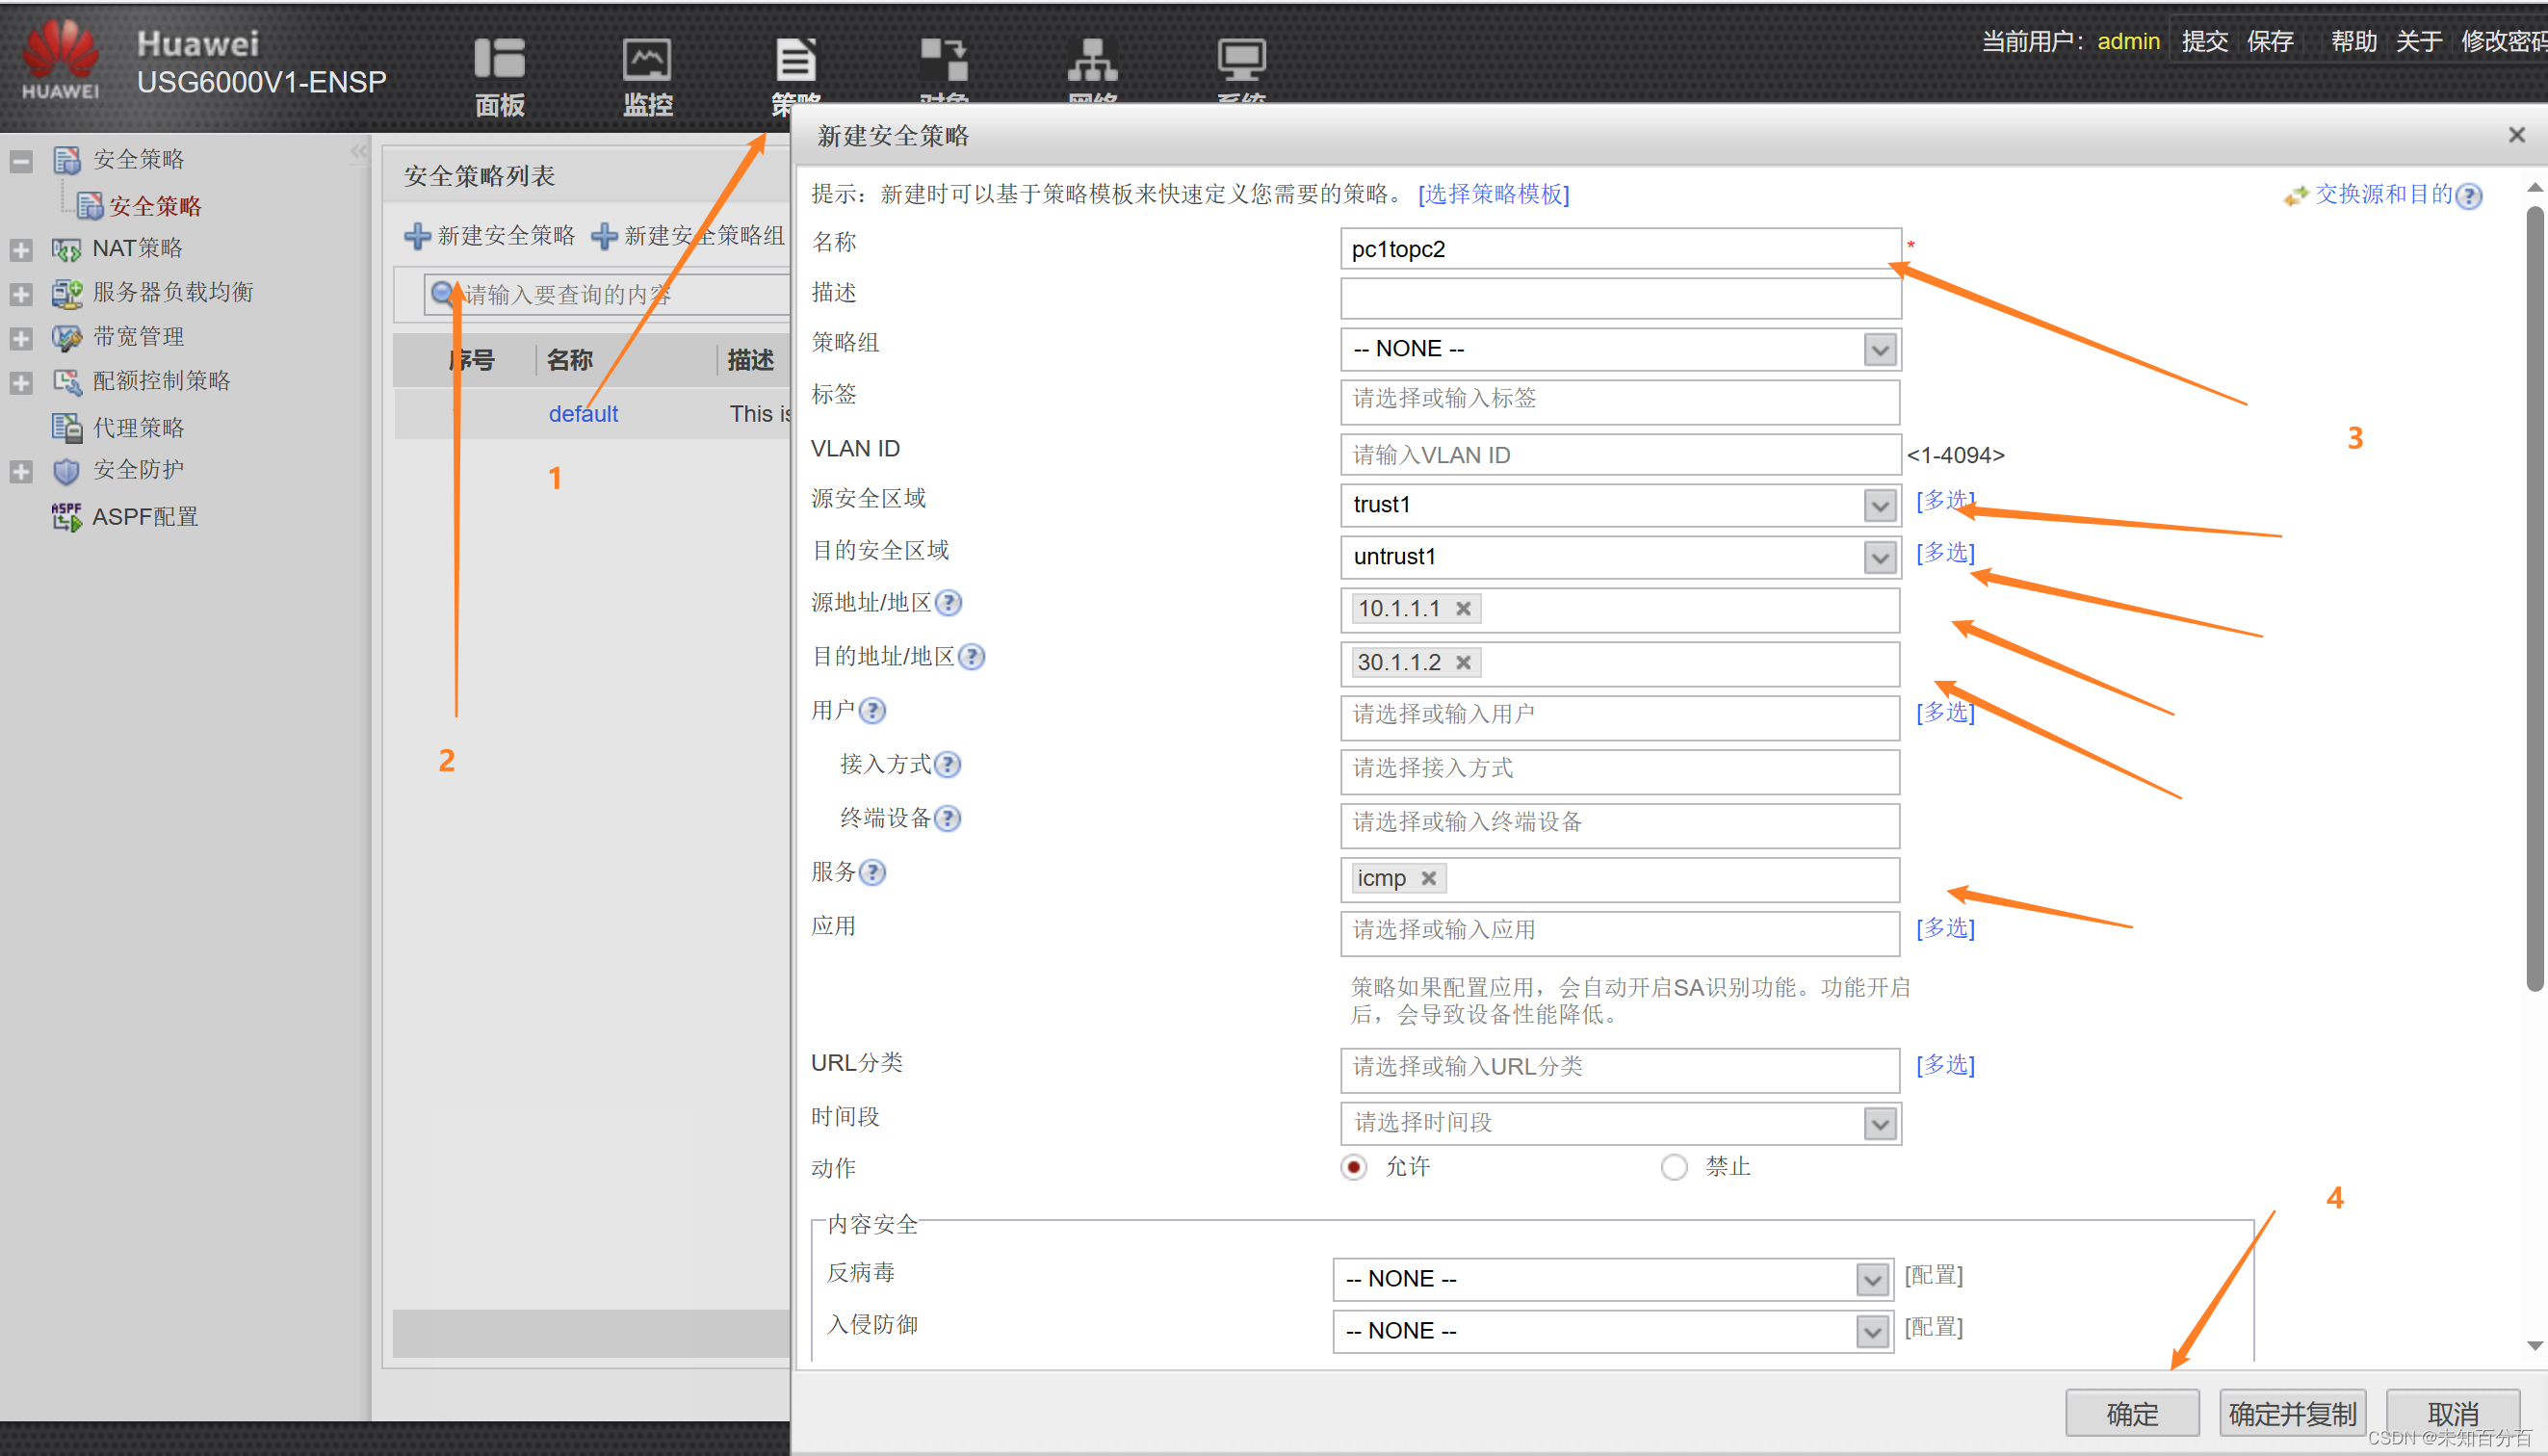Click 配置 next to 反病毒

pyautogui.click(x=1933, y=1275)
